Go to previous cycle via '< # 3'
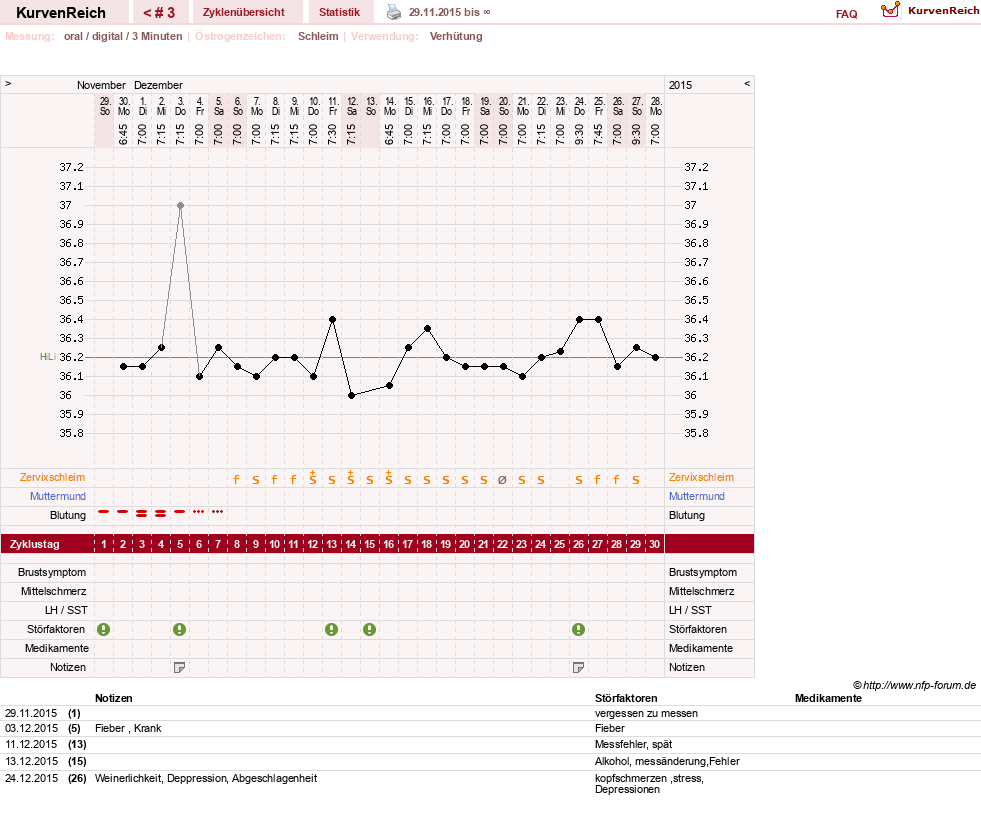 pos(159,13)
